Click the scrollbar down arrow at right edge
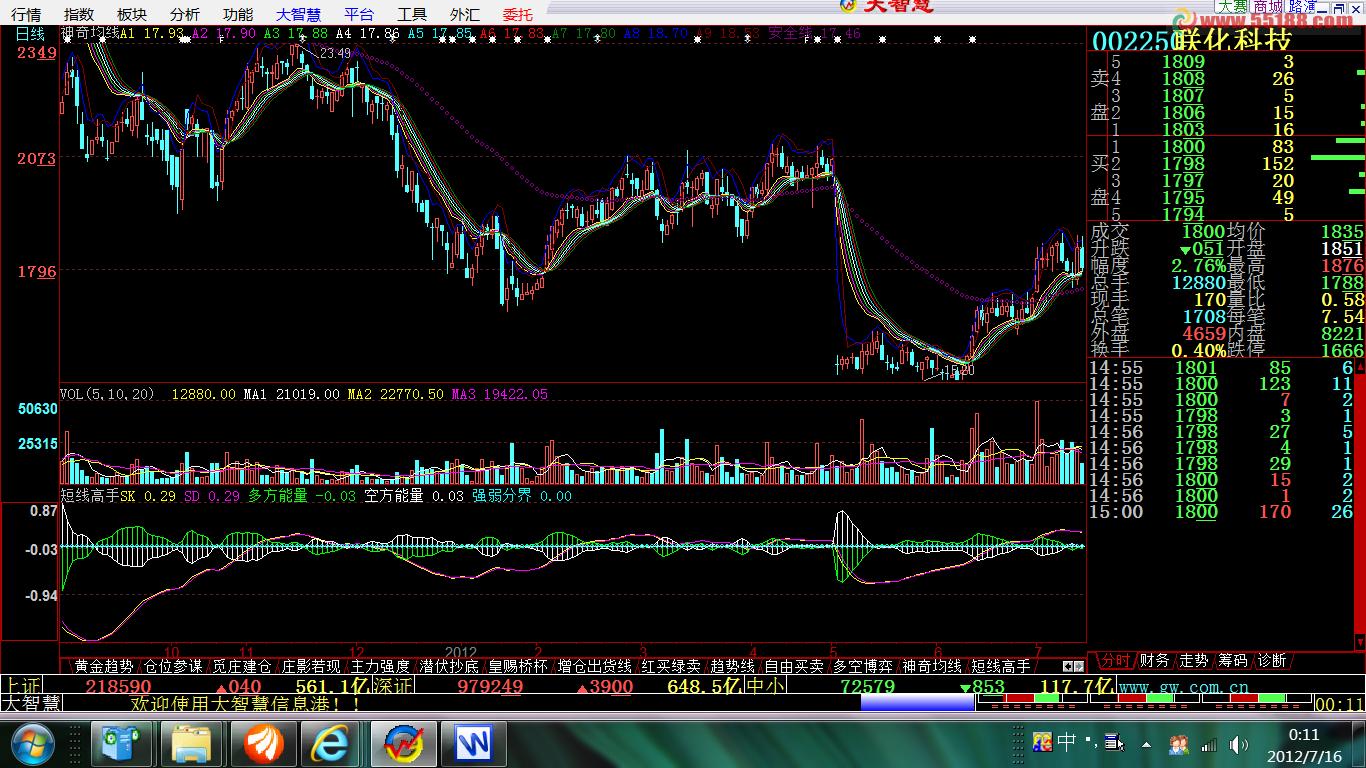The height and width of the screenshot is (768, 1366). click(1359, 640)
